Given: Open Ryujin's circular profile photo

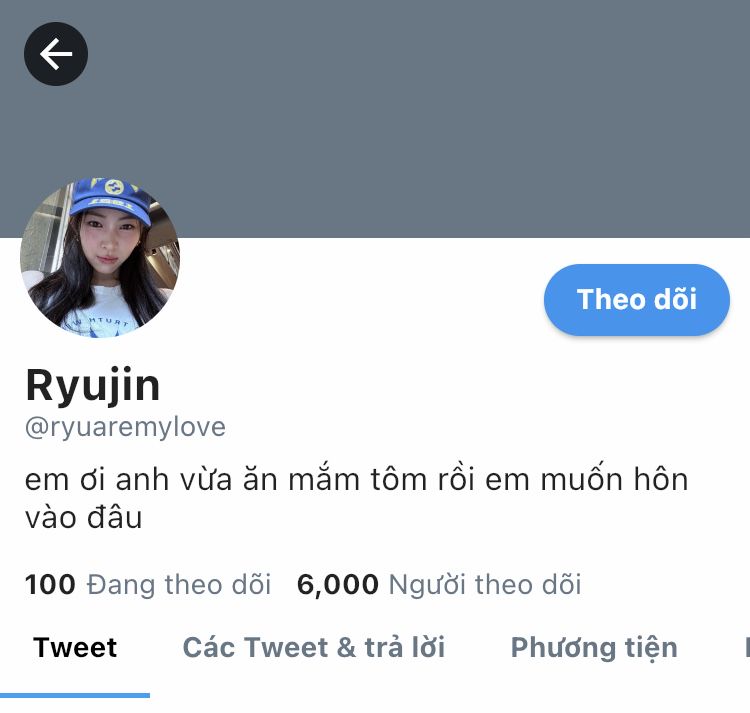Looking at the screenshot, I should tap(100, 258).
